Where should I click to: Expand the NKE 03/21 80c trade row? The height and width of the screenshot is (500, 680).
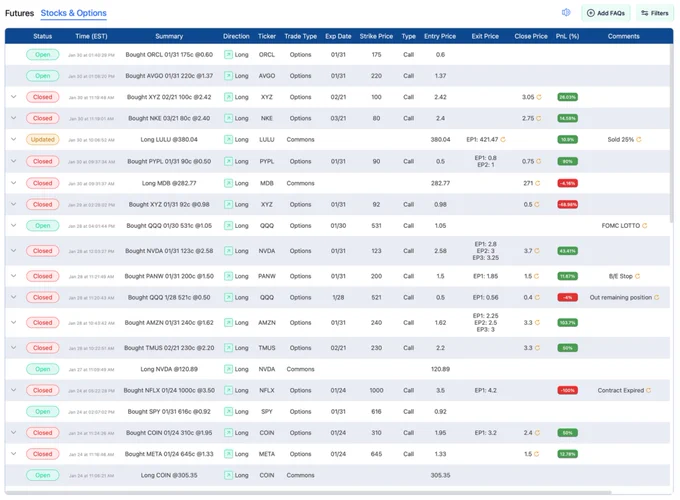point(13,118)
